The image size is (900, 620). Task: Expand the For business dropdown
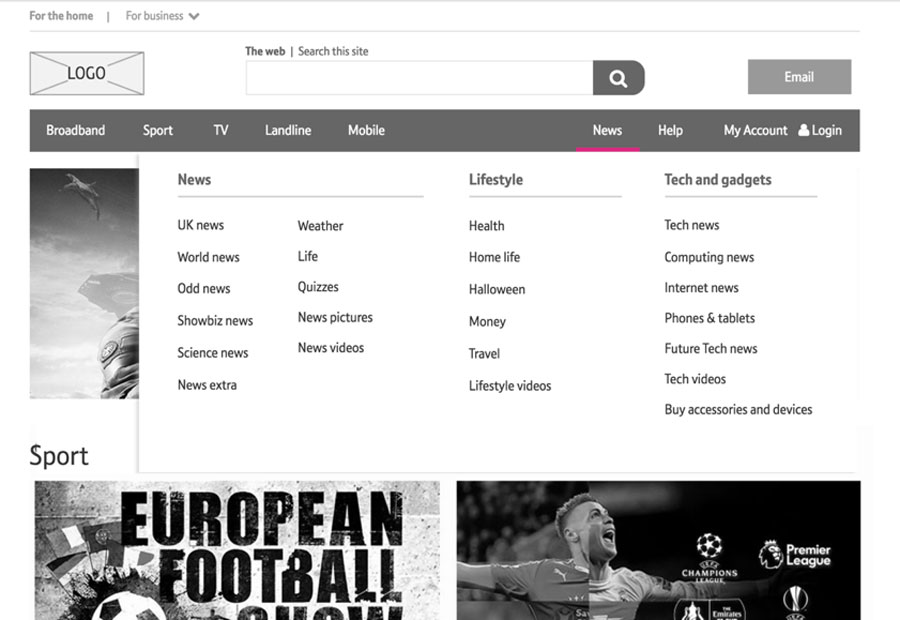click(163, 16)
